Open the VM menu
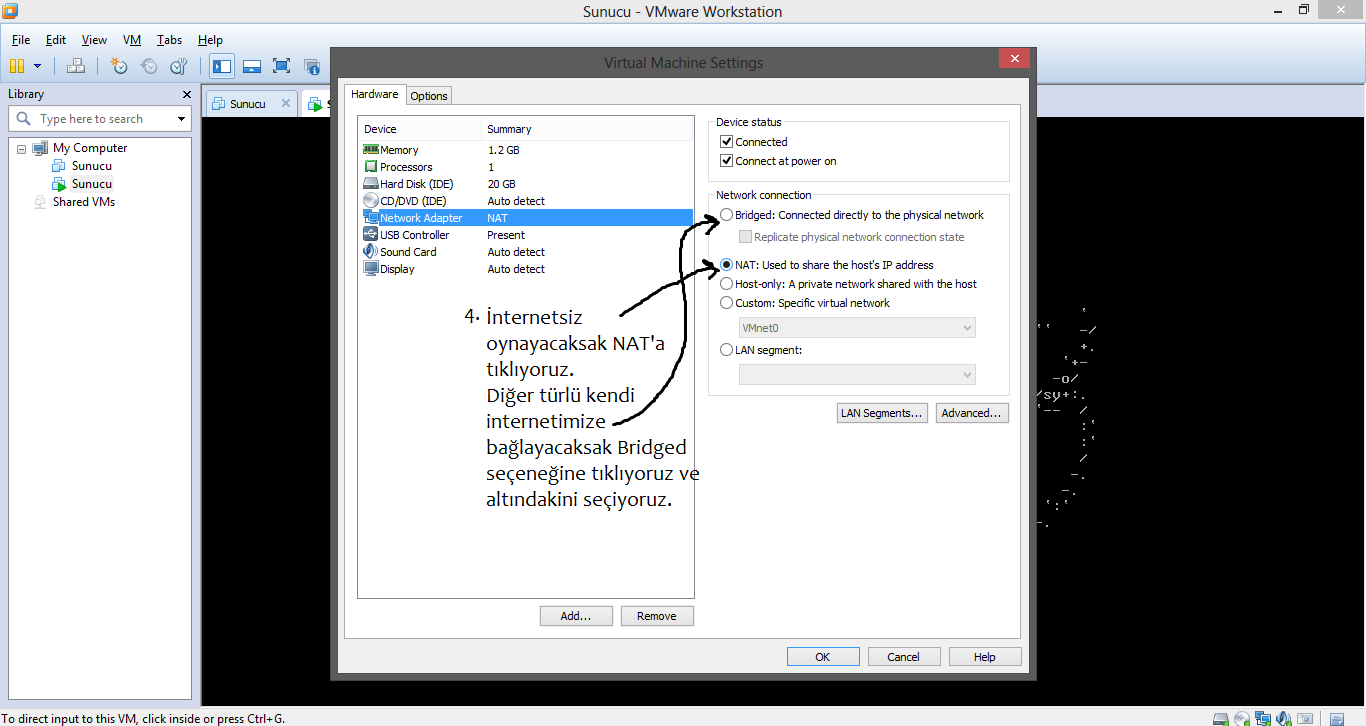The width and height of the screenshot is (1366, 726). click(x=132, y=40)
